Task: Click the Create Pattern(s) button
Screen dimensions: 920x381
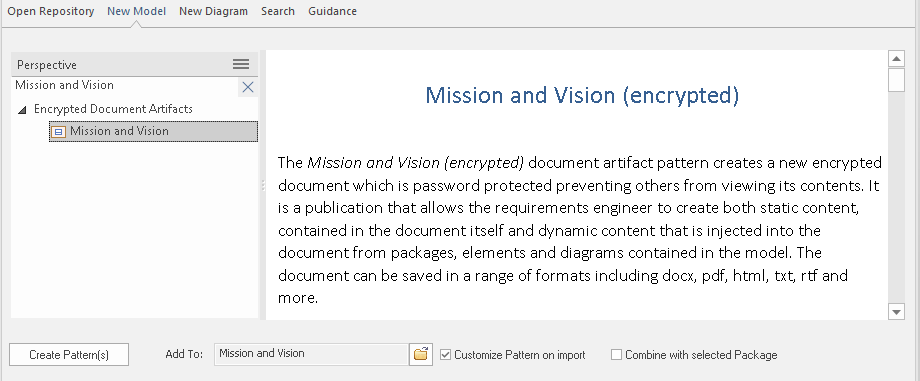Action: pyautogui.click(x=69, y=355)
